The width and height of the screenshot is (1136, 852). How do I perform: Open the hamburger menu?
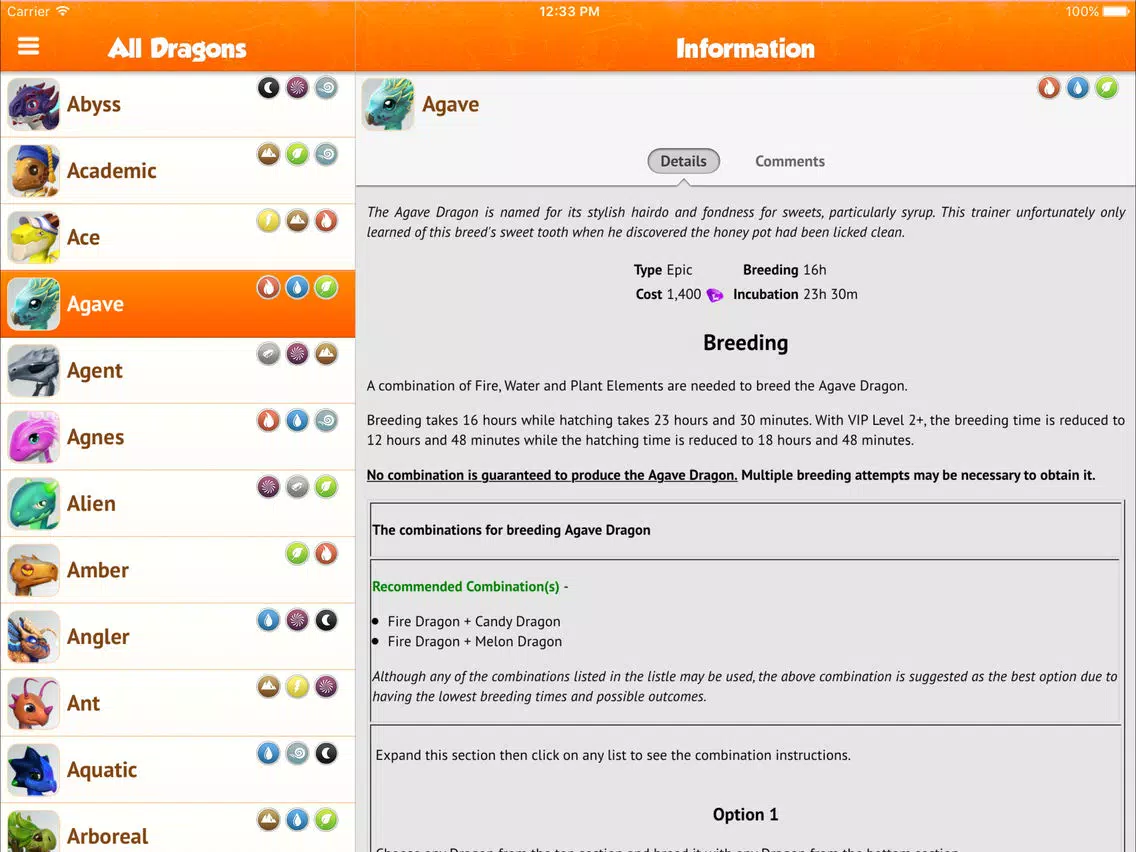tap(28, 46)
